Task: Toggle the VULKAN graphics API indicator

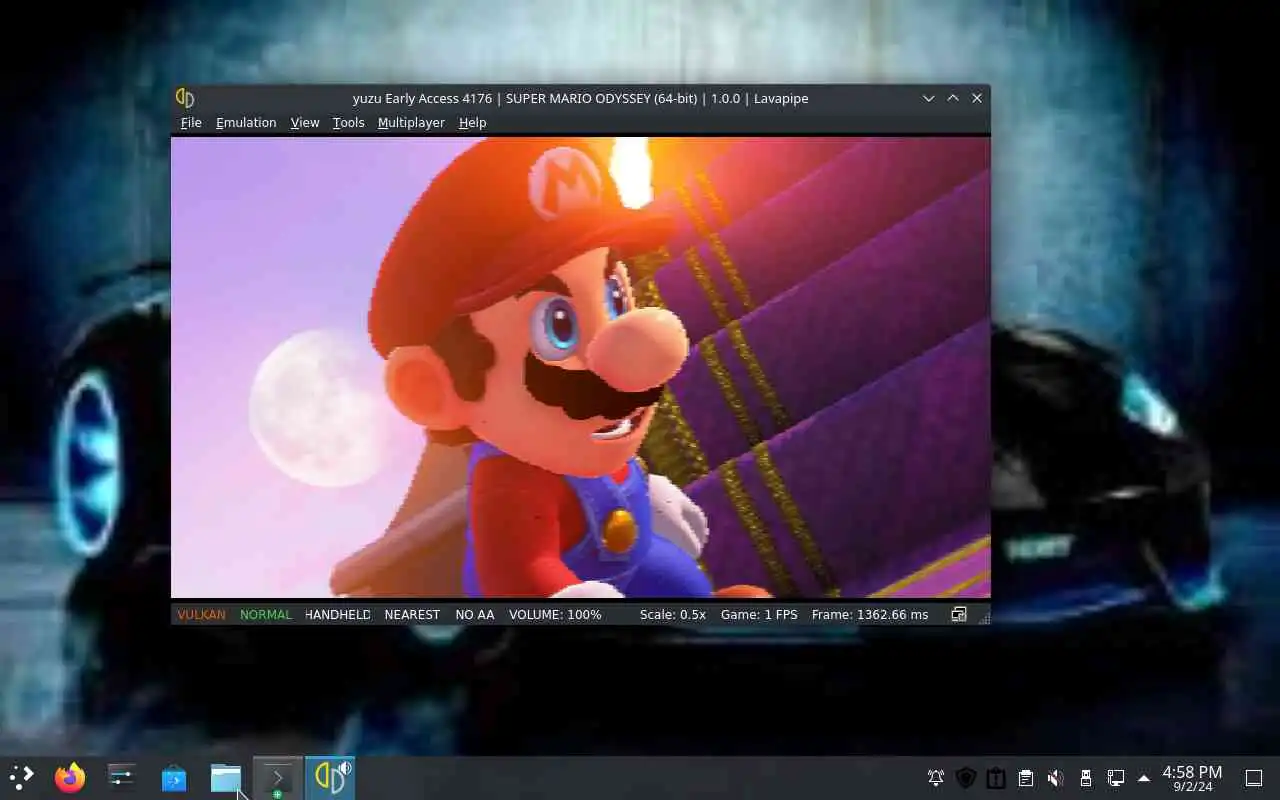Action: click(201, 614)
